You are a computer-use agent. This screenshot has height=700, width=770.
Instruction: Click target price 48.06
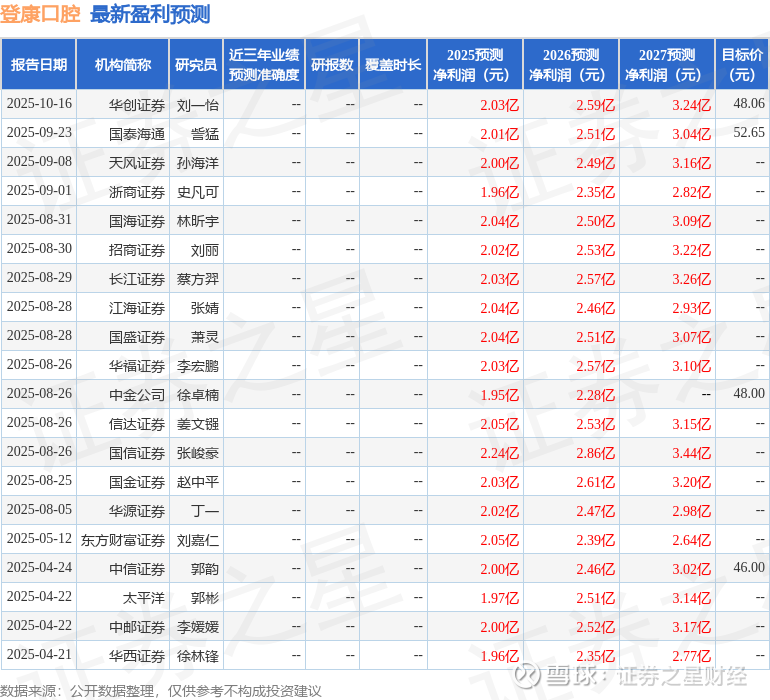749,104
